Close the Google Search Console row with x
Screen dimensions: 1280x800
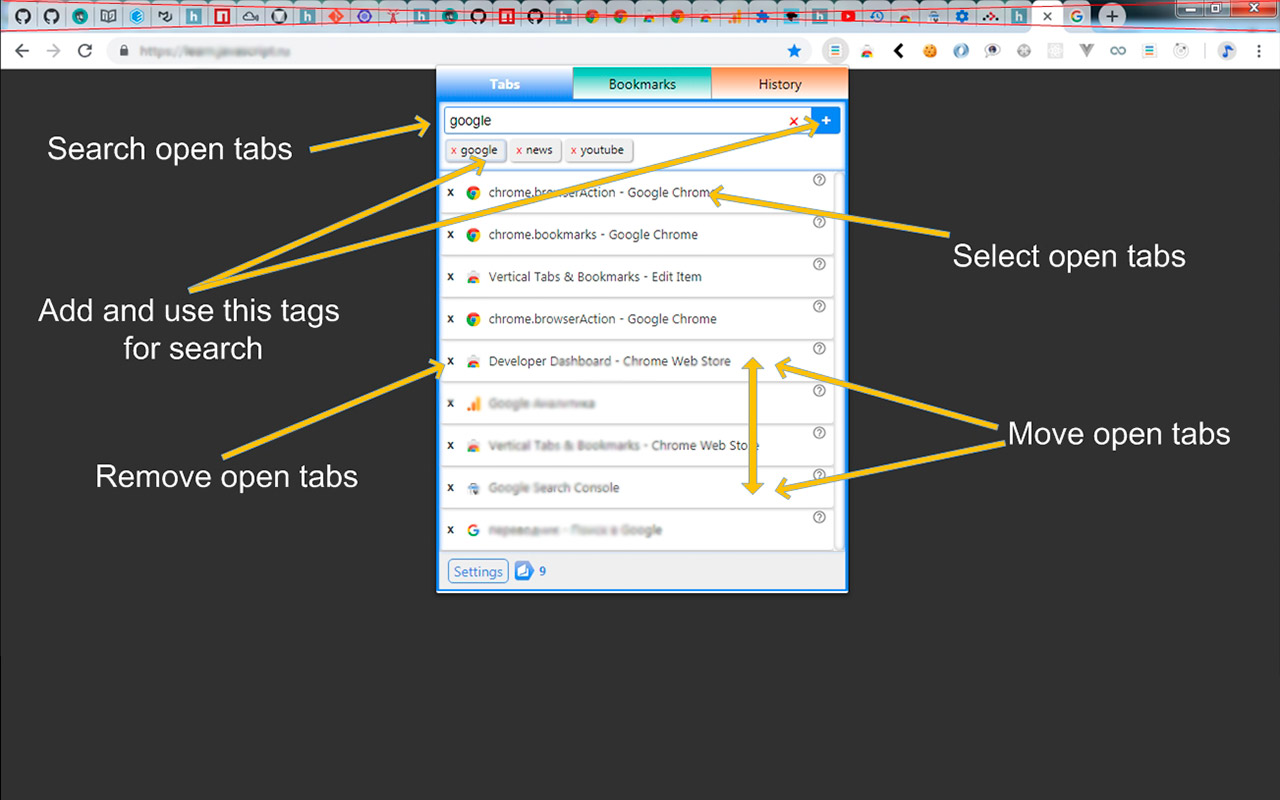pos(451,488)
